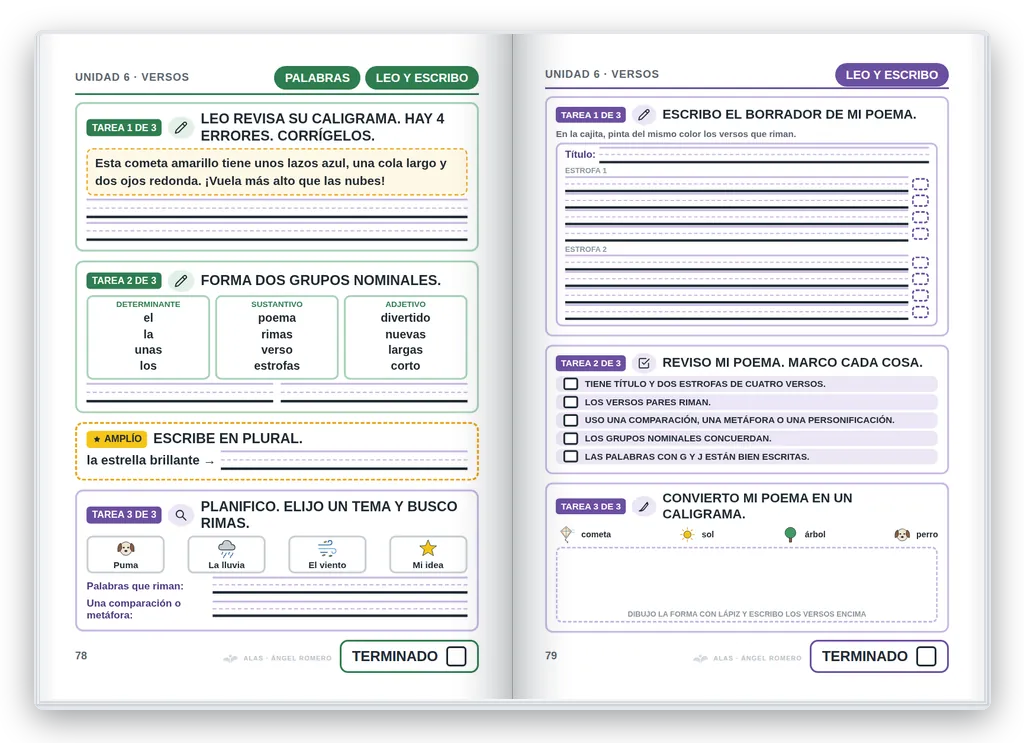Click the 'Palabras que riman' writing line

click(x=340, y=586)
